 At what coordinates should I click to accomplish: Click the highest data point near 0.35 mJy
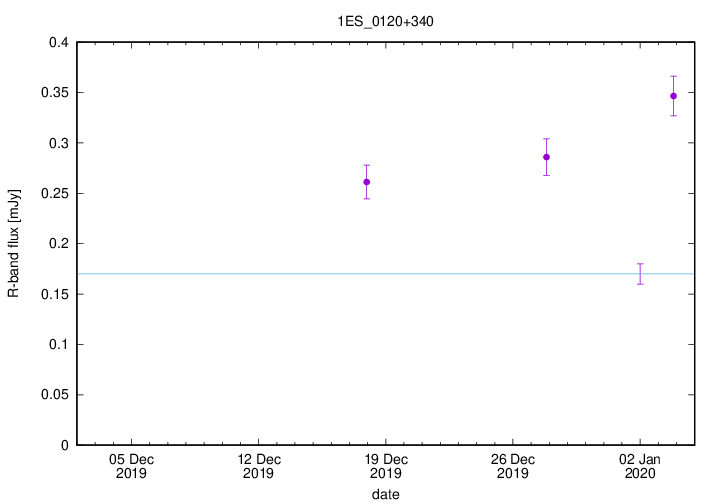pos(673,96)
